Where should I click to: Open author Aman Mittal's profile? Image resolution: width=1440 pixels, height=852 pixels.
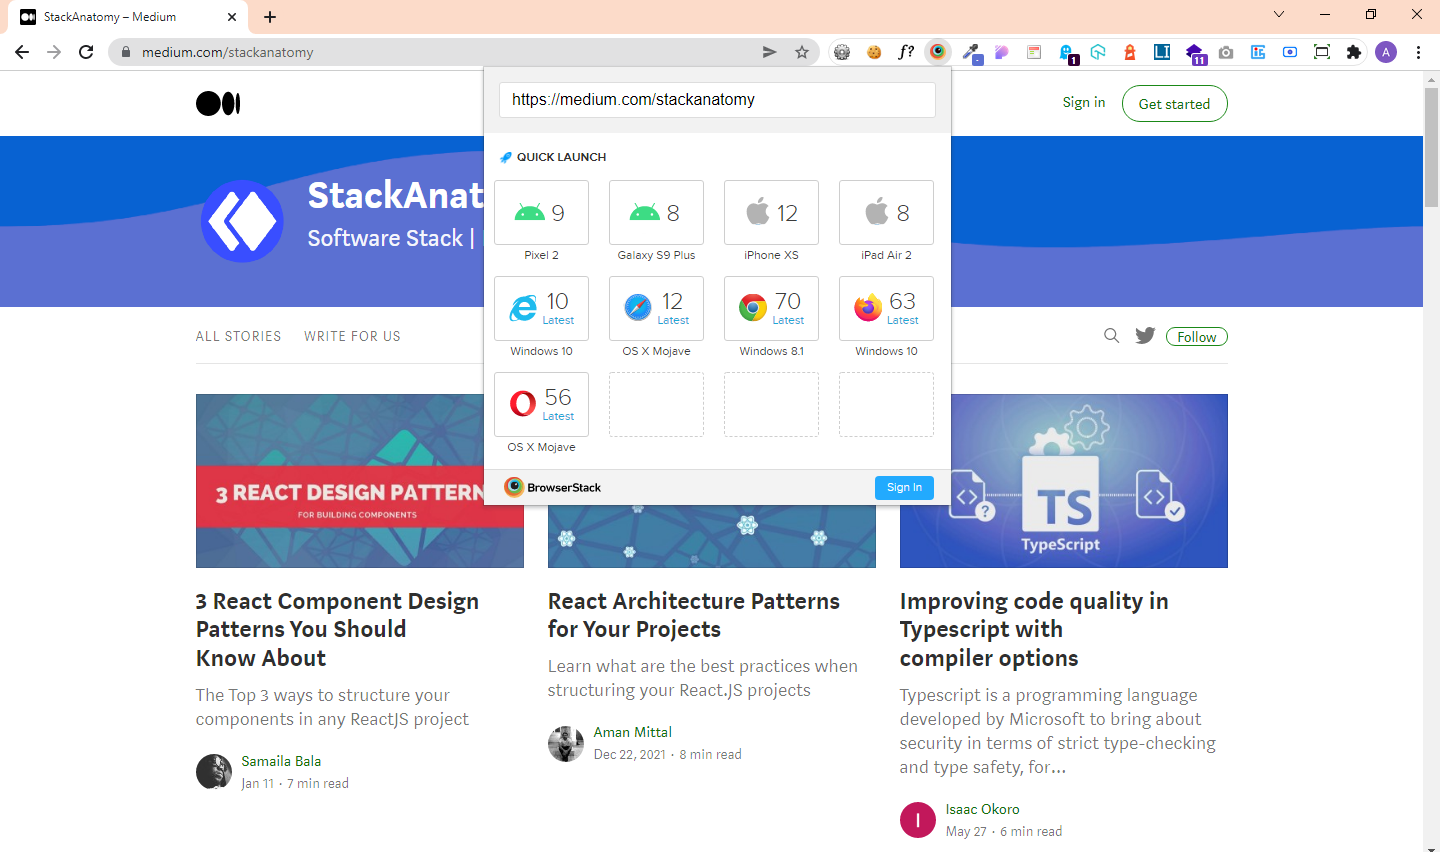click(x=633, y=732)
